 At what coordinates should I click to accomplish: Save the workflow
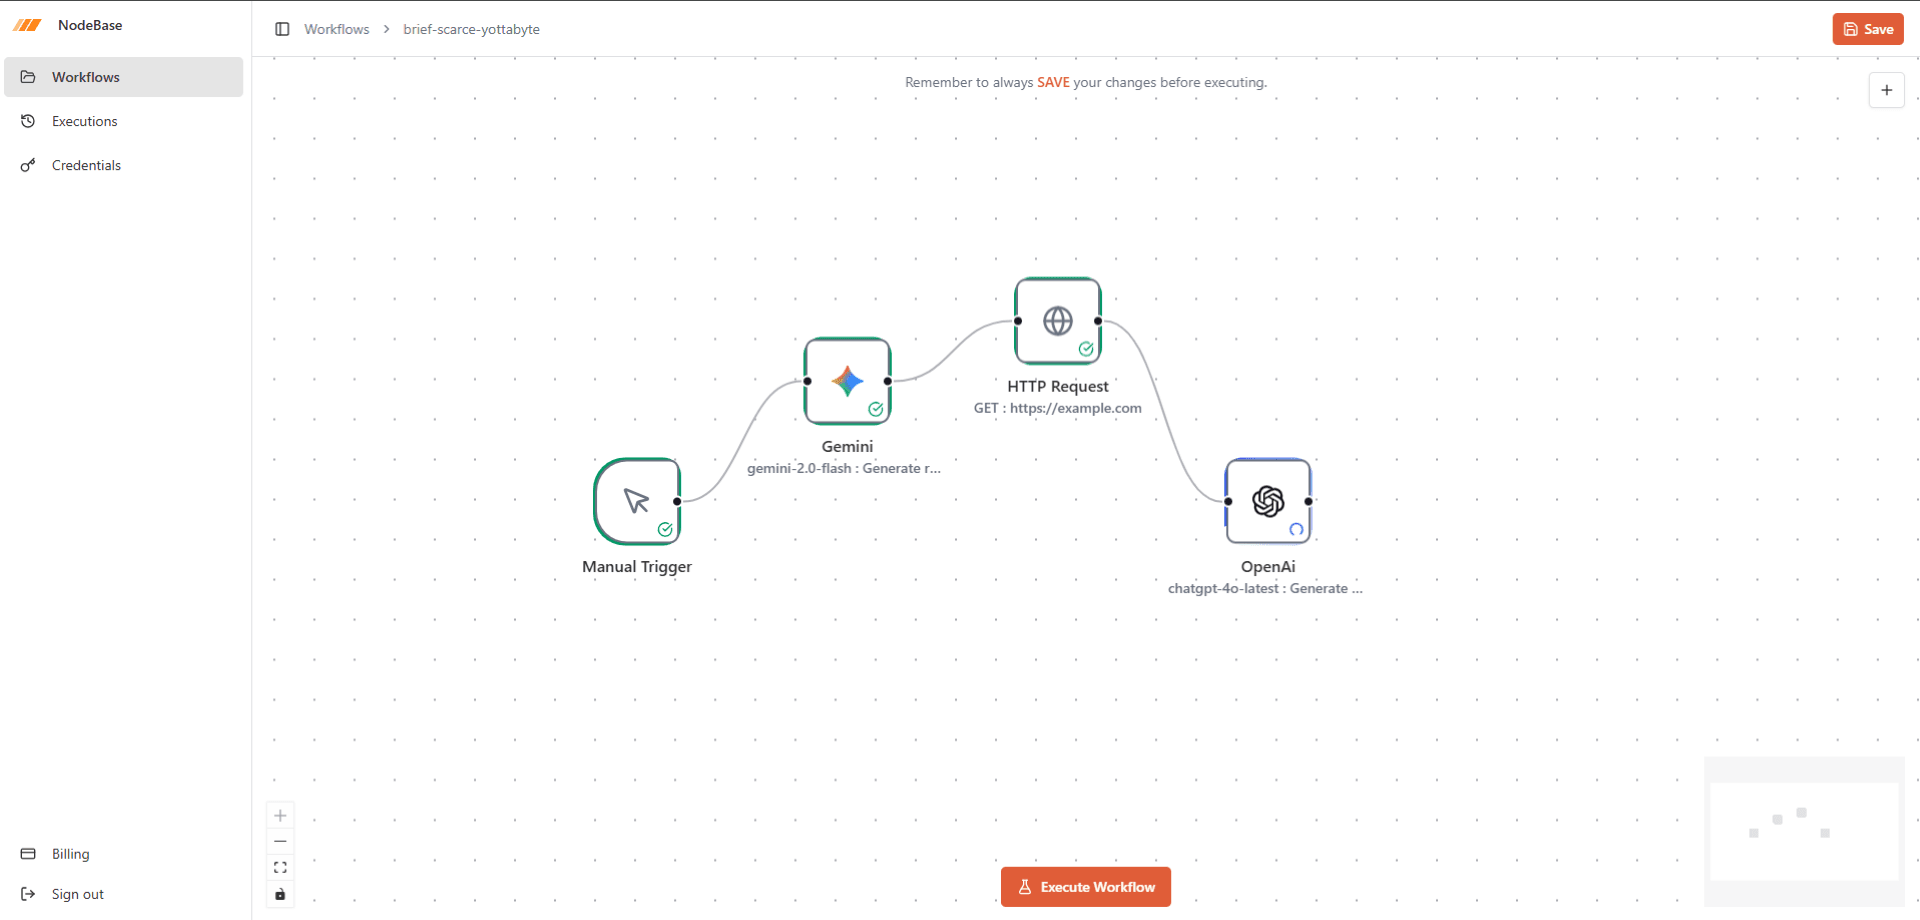pos(1867,29)
